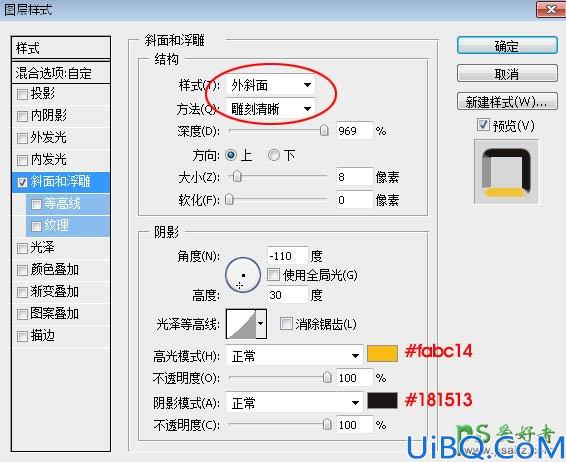Click the size value field showing 8

[x=354, y=177]
